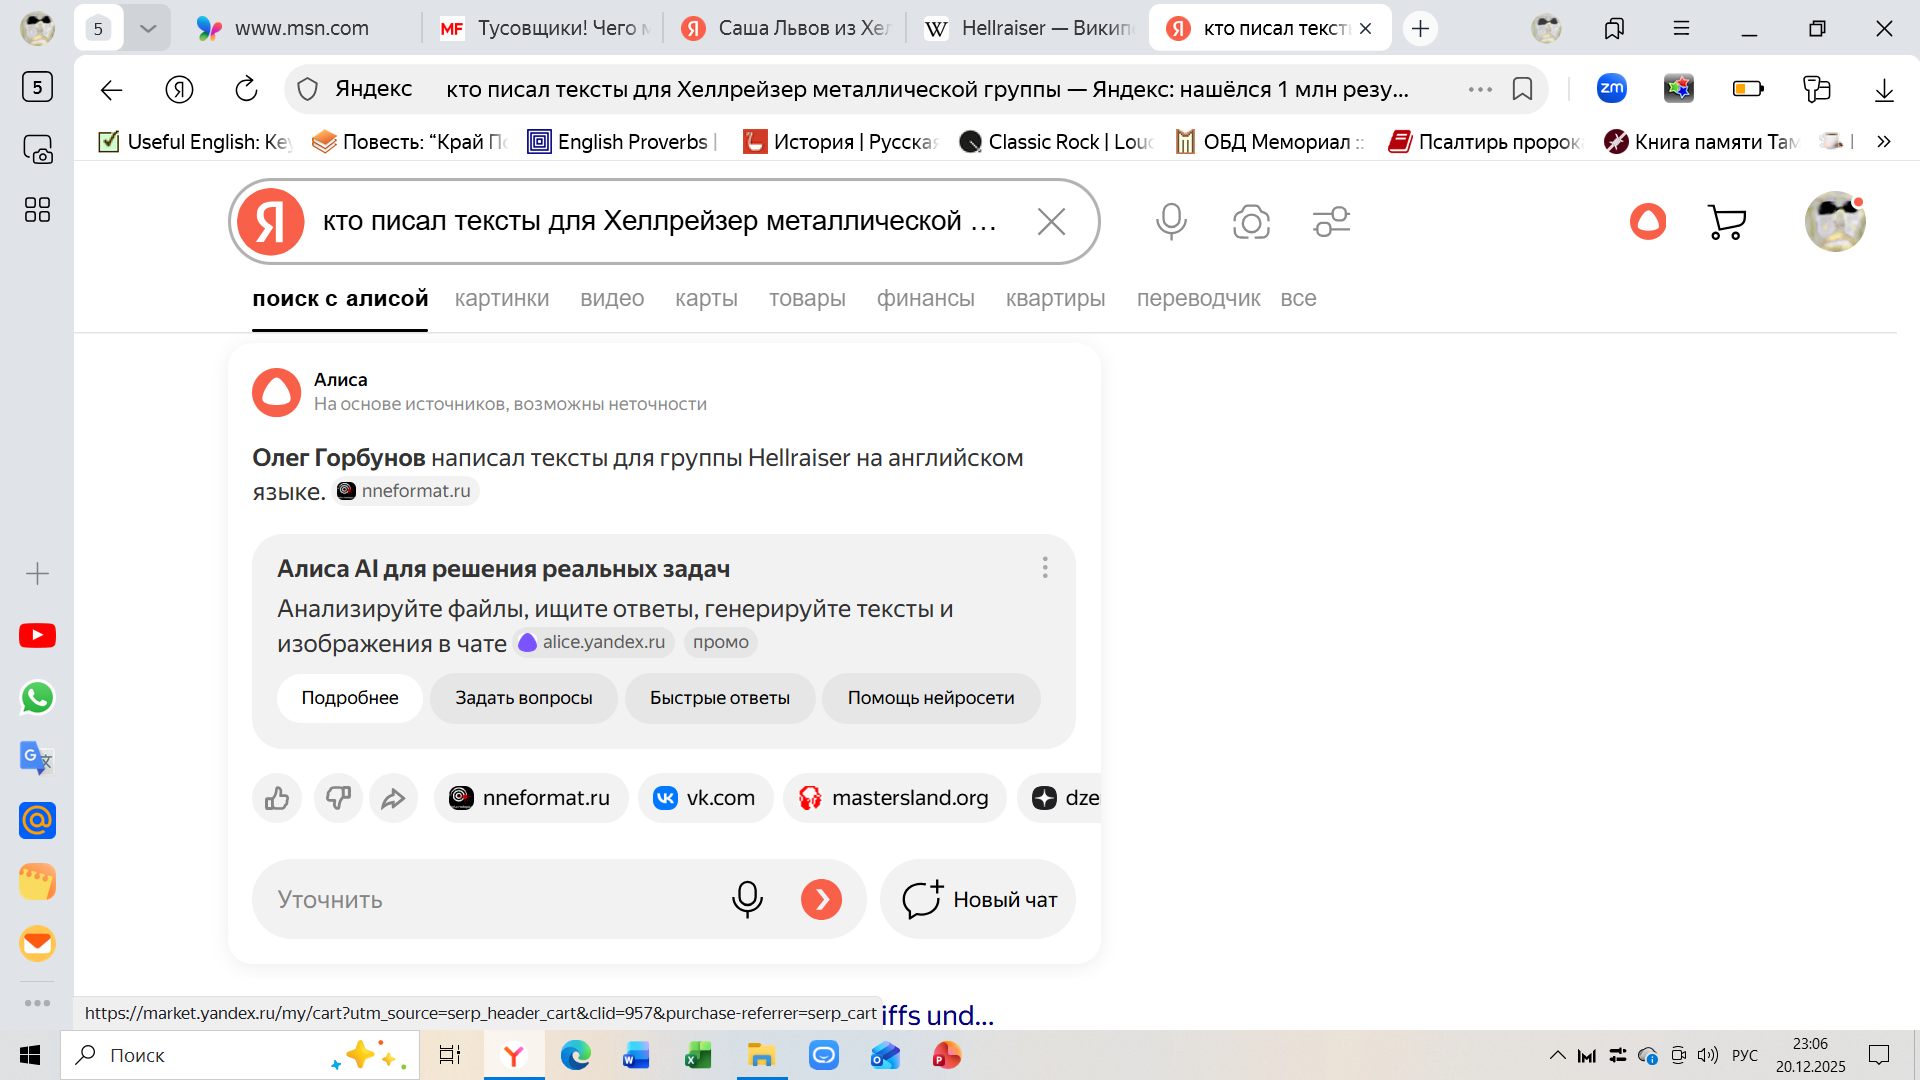Expand hidden bookmarks chevron
Screen dimensions: 1920x1080
[x=1884, y=142]
